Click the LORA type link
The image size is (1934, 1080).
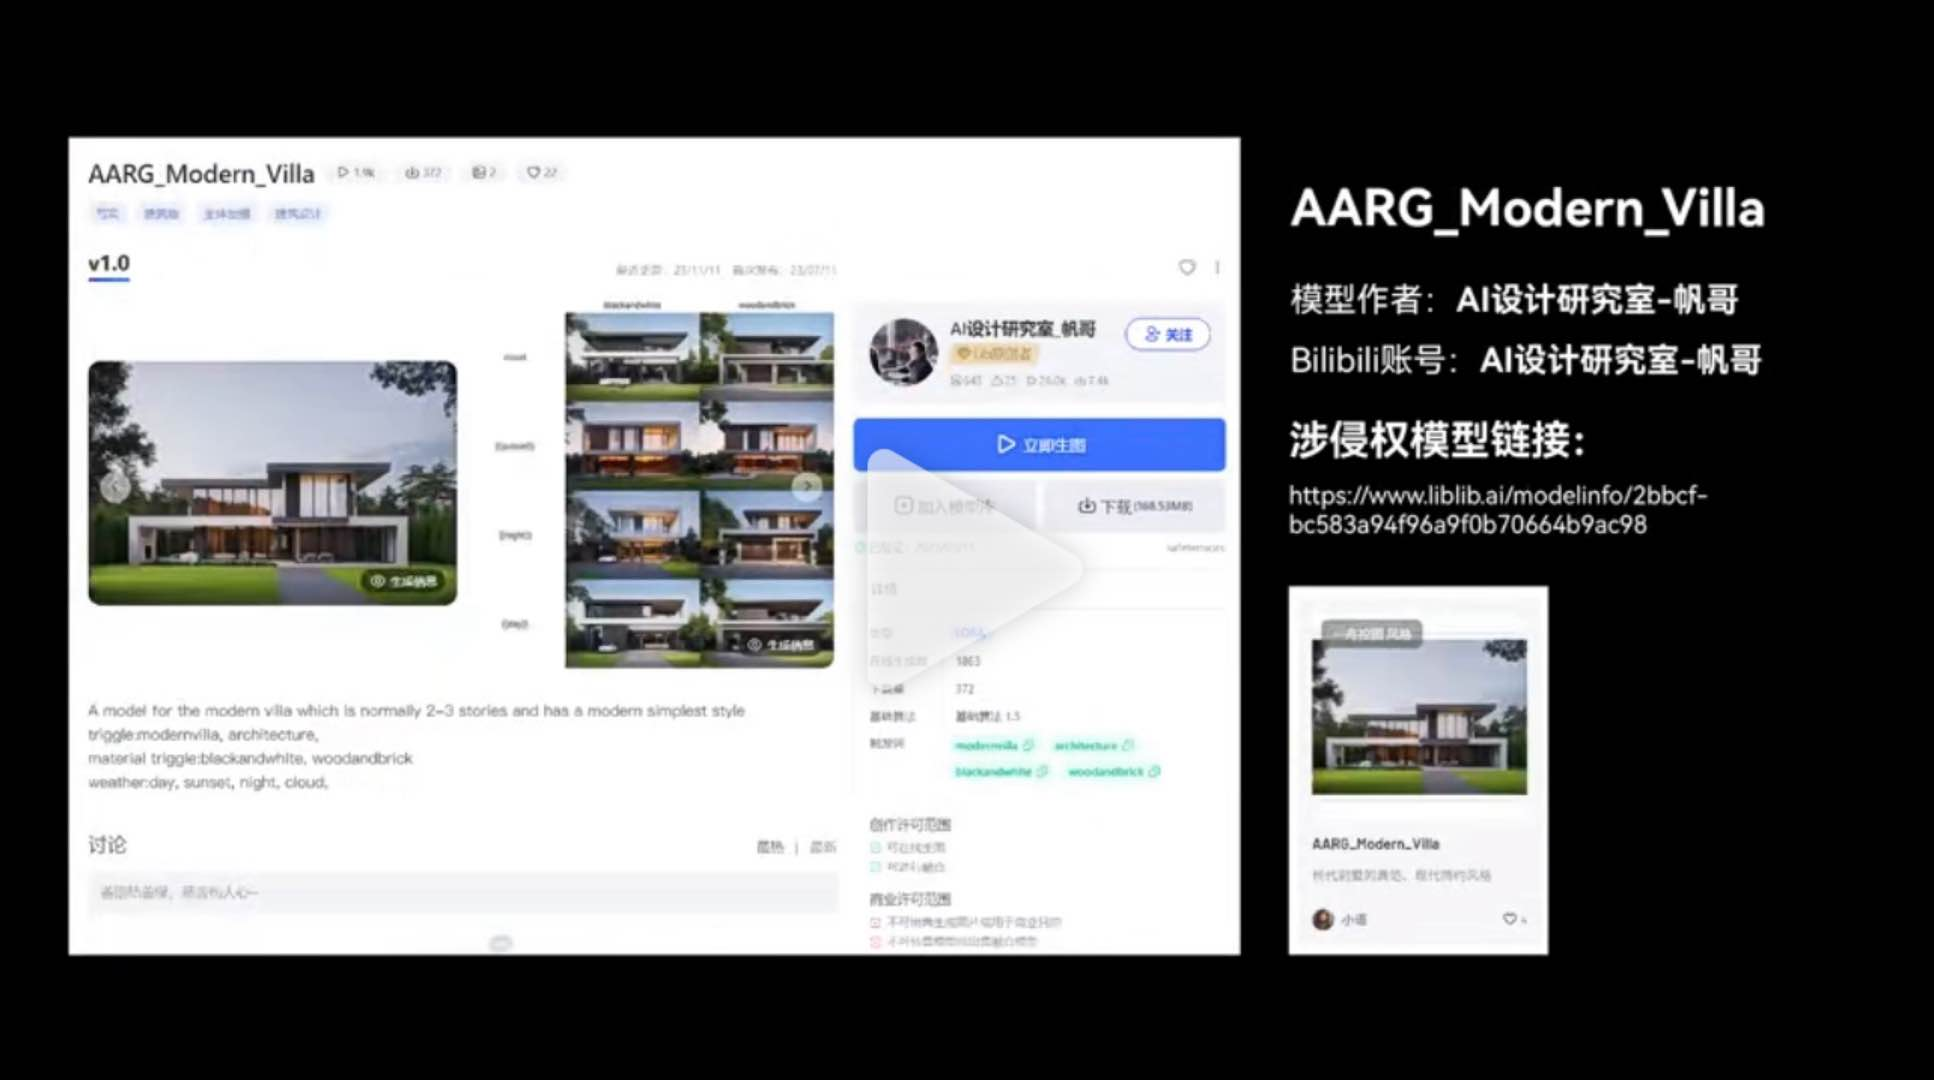click(969, 633)
